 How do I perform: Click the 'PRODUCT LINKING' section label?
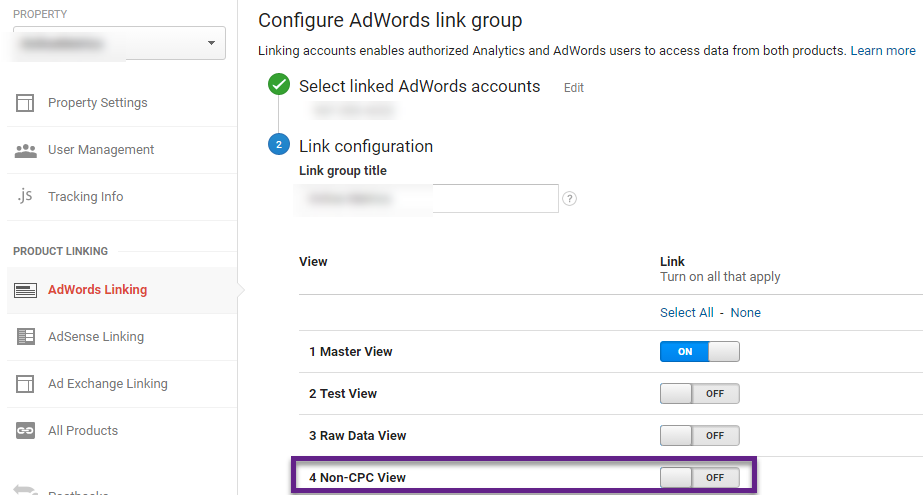(61, 251)
